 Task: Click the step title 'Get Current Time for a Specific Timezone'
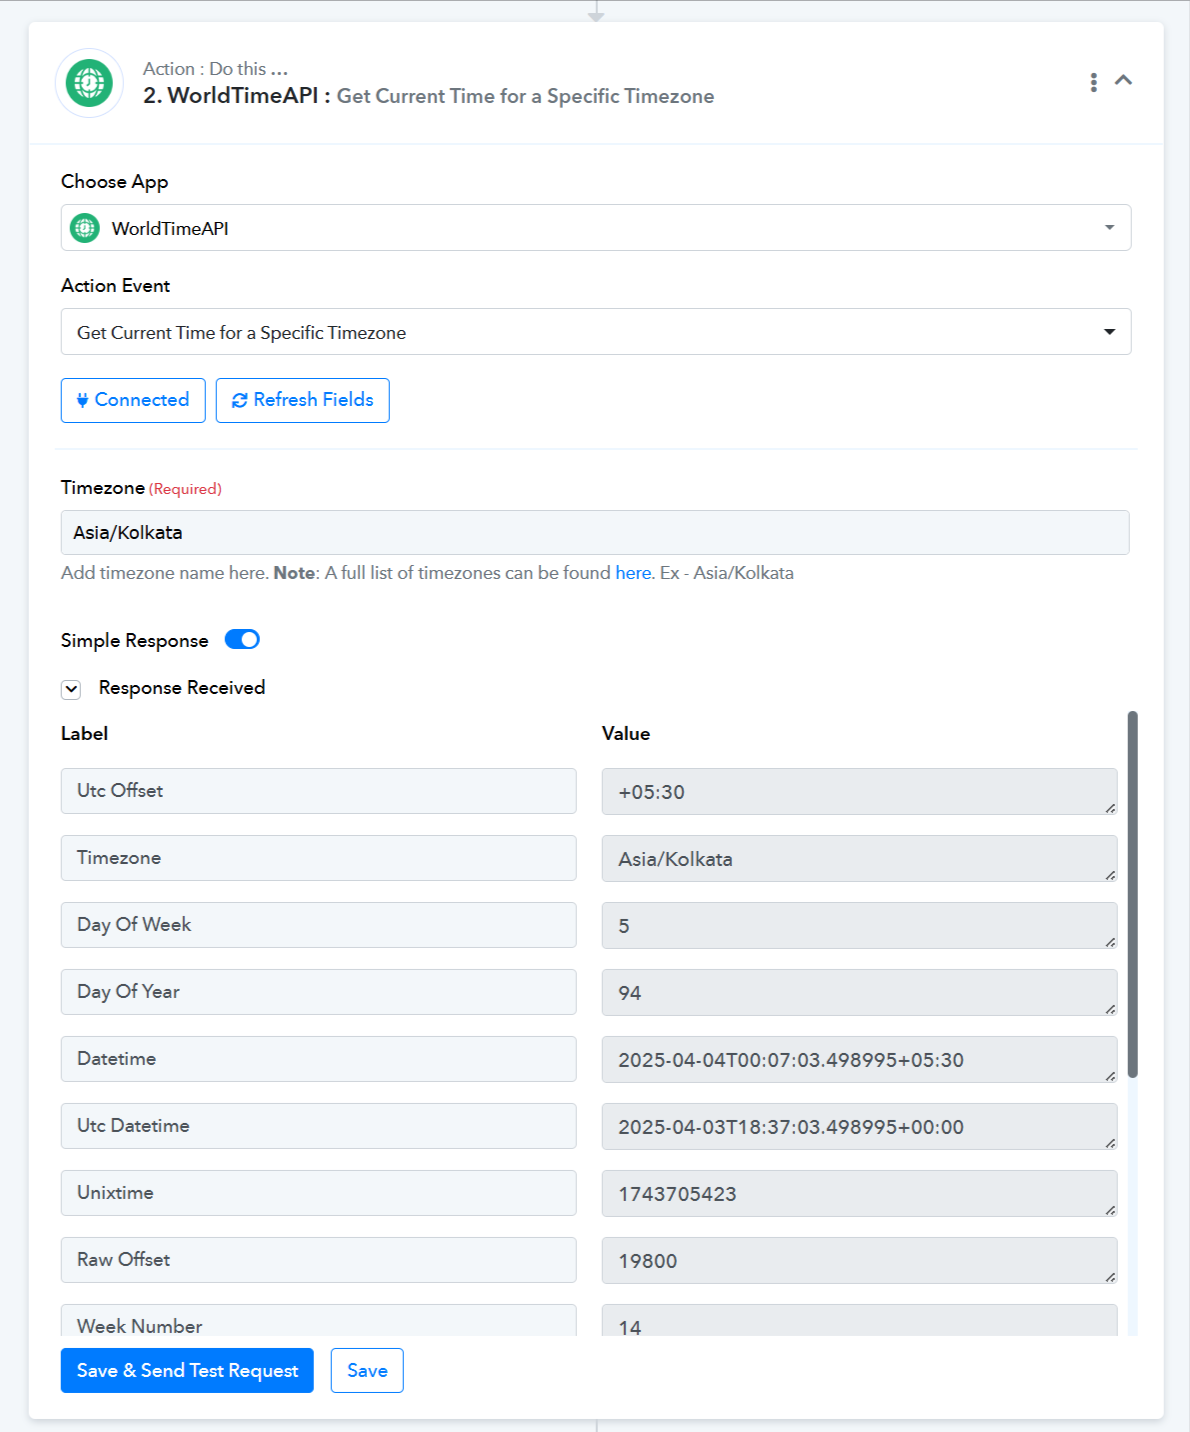coord(525,96)
